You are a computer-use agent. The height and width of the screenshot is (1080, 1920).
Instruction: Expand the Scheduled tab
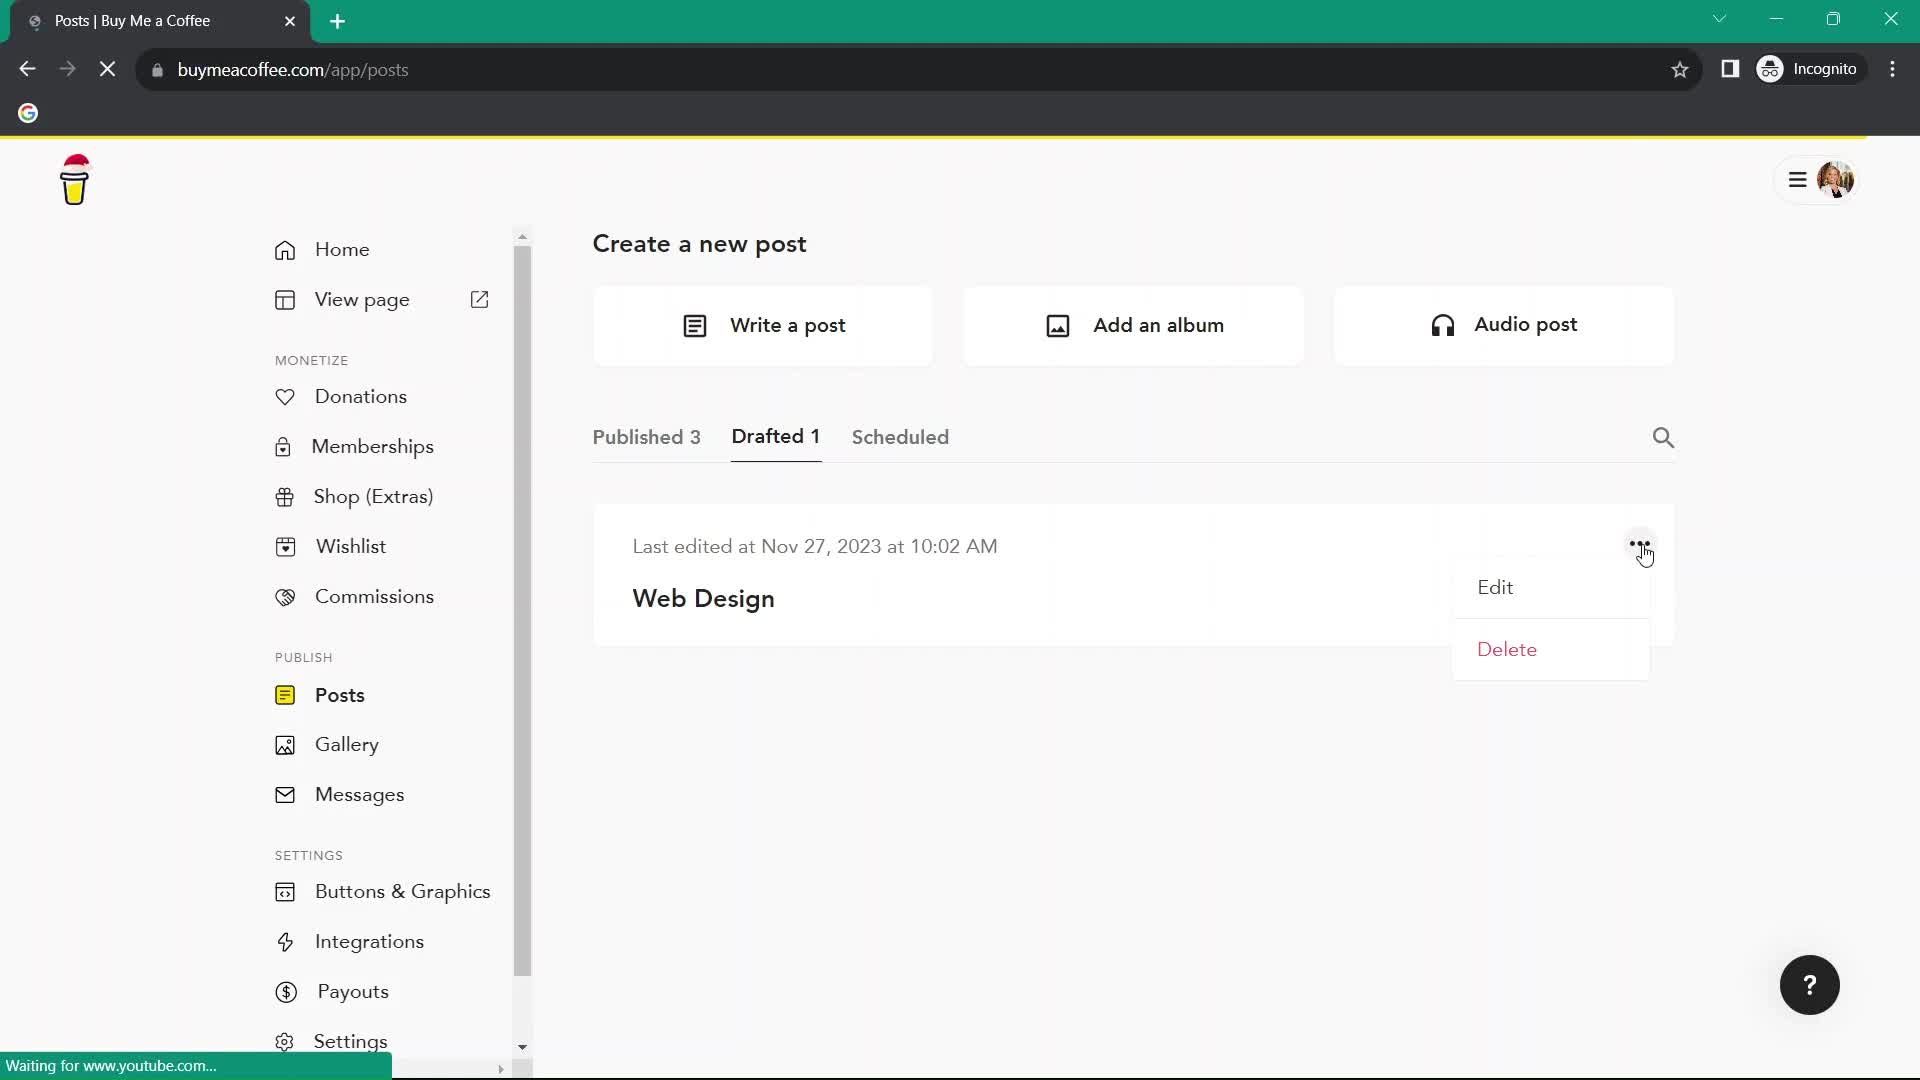click(x=901, y=436)
